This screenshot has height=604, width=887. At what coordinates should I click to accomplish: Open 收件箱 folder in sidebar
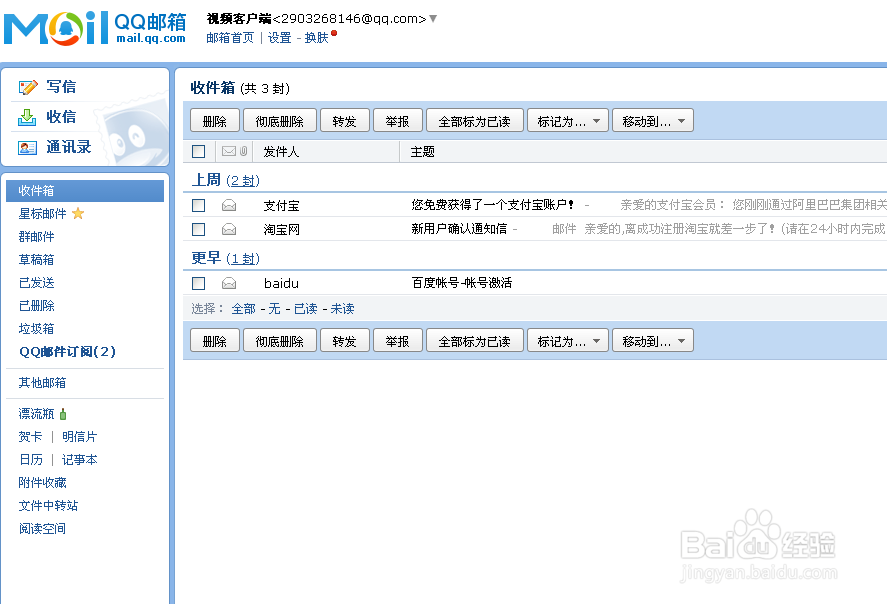[x=85, y=191]
